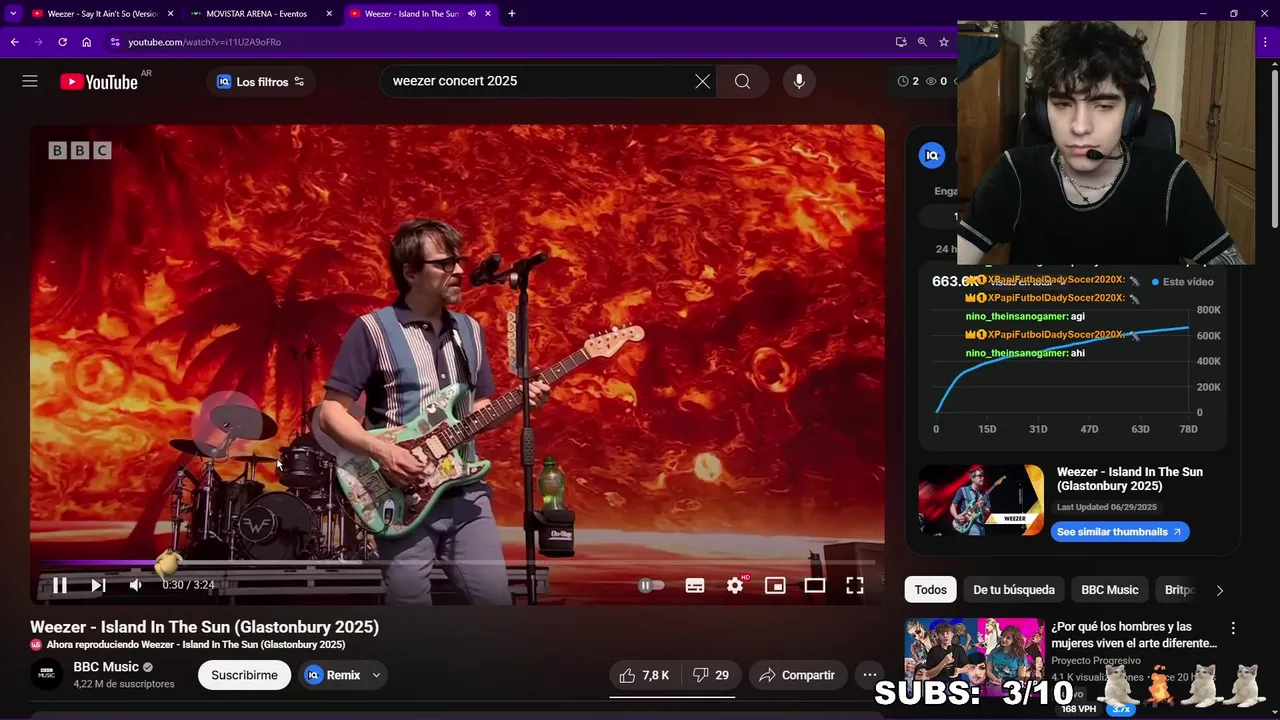Click the video title Weezer Island In The Sun
The width and height of the screenshot is (1280, 720).
tap(204, 627)
